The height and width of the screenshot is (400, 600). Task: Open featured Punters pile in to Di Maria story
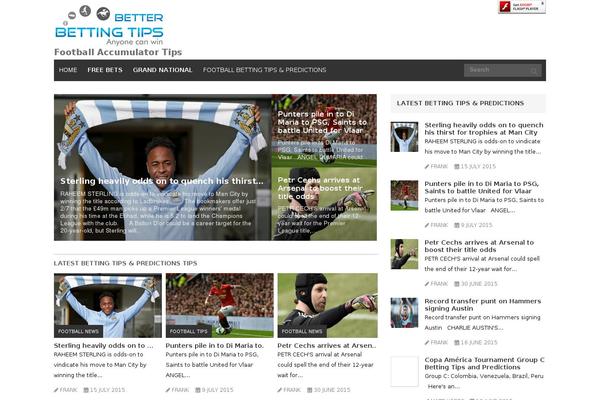click(322, 122)
